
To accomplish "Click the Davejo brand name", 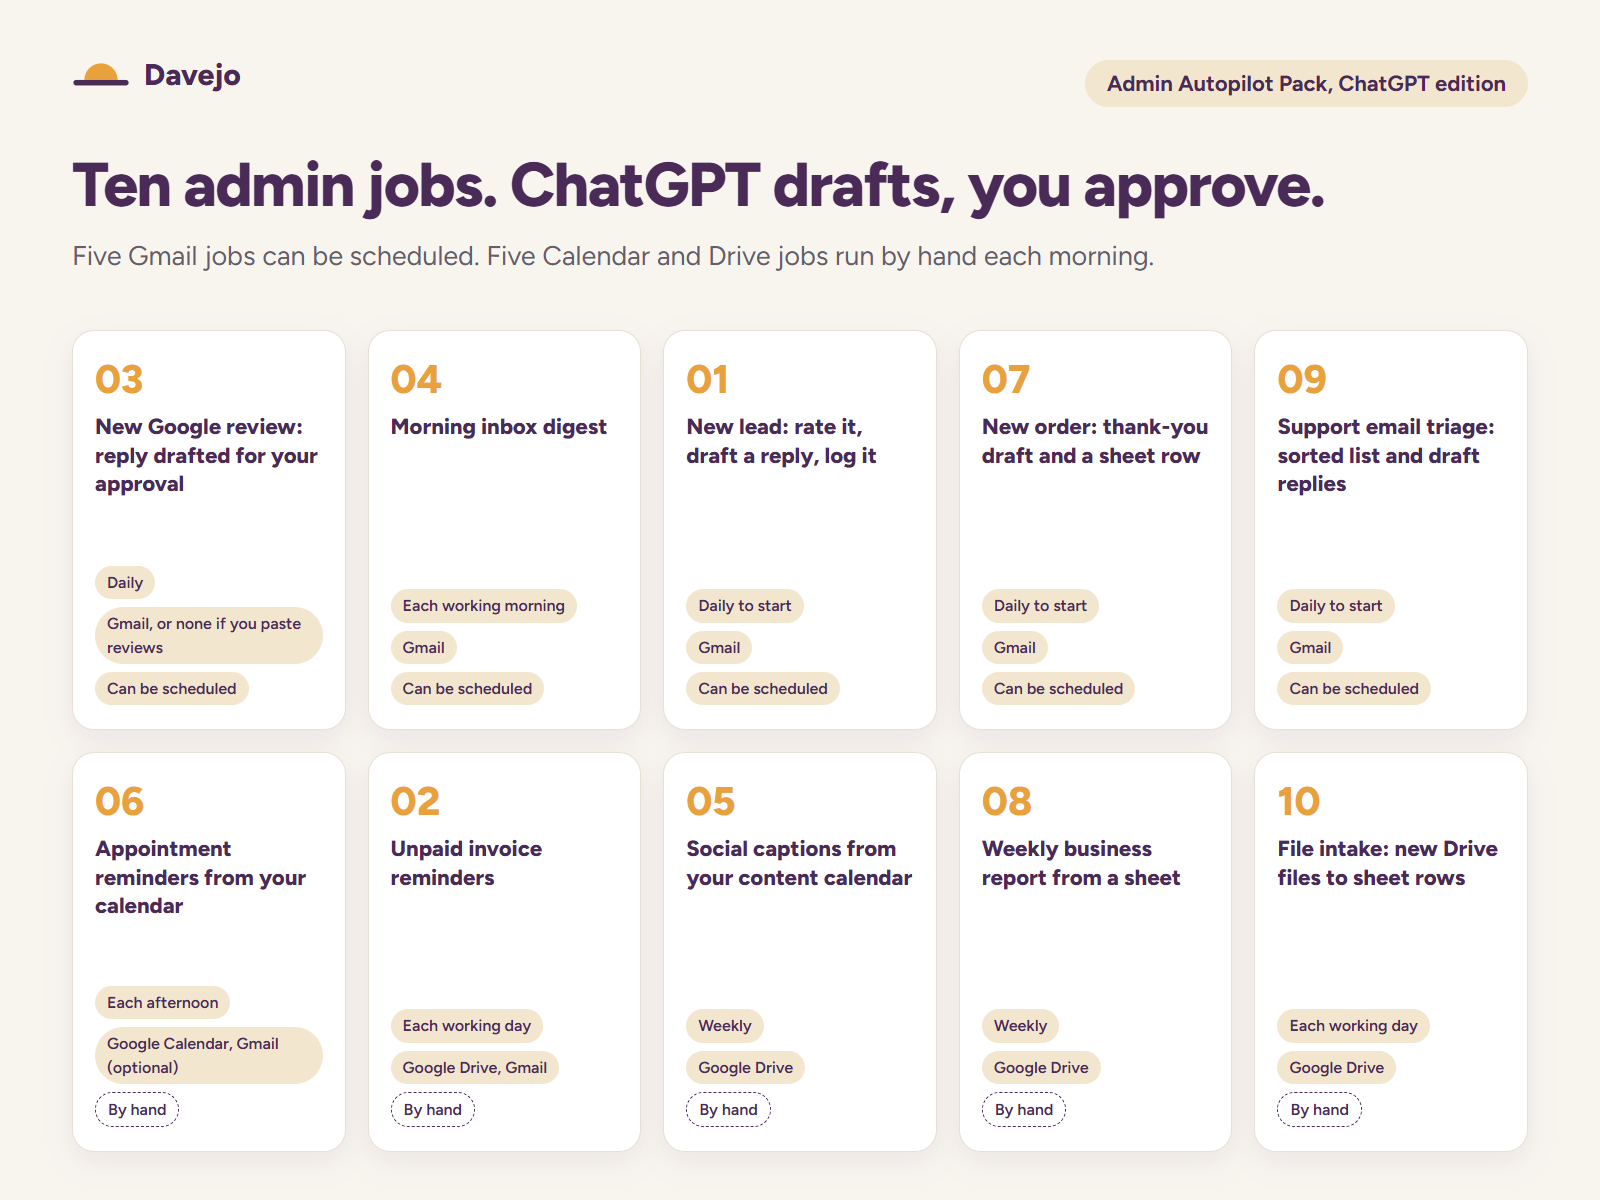I will [192, 75].
